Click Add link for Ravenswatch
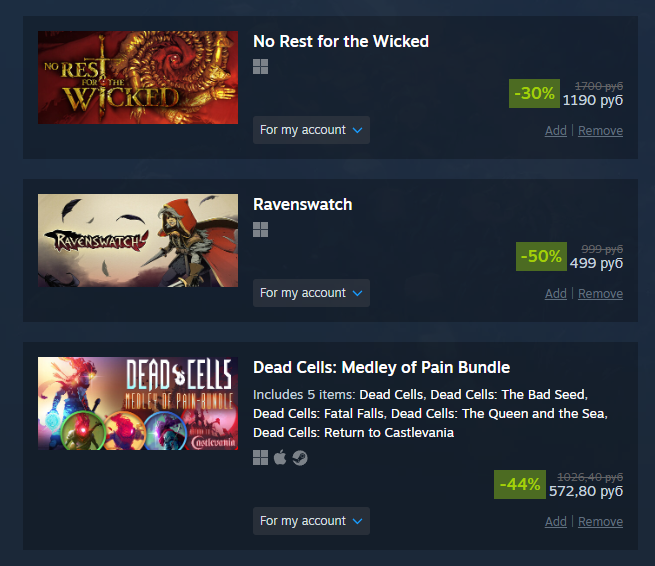 click(556, 294)
